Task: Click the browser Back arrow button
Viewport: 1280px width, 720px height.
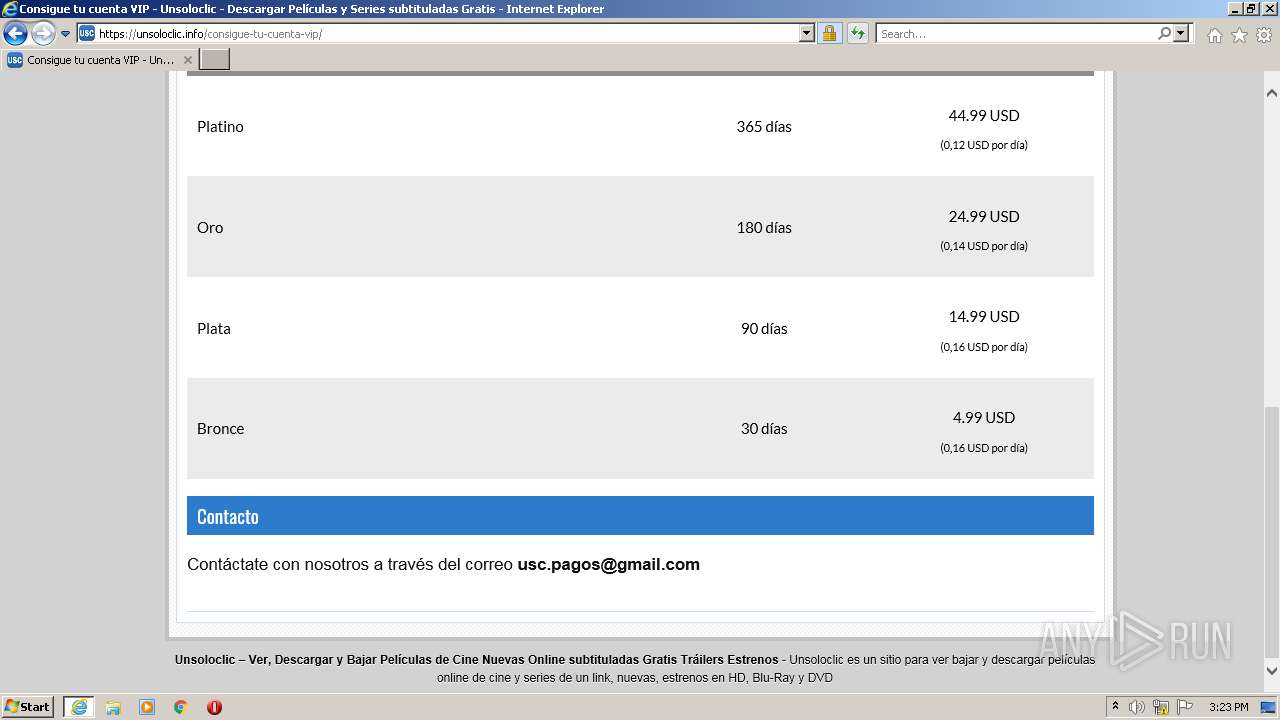Action: click(15, 33)
